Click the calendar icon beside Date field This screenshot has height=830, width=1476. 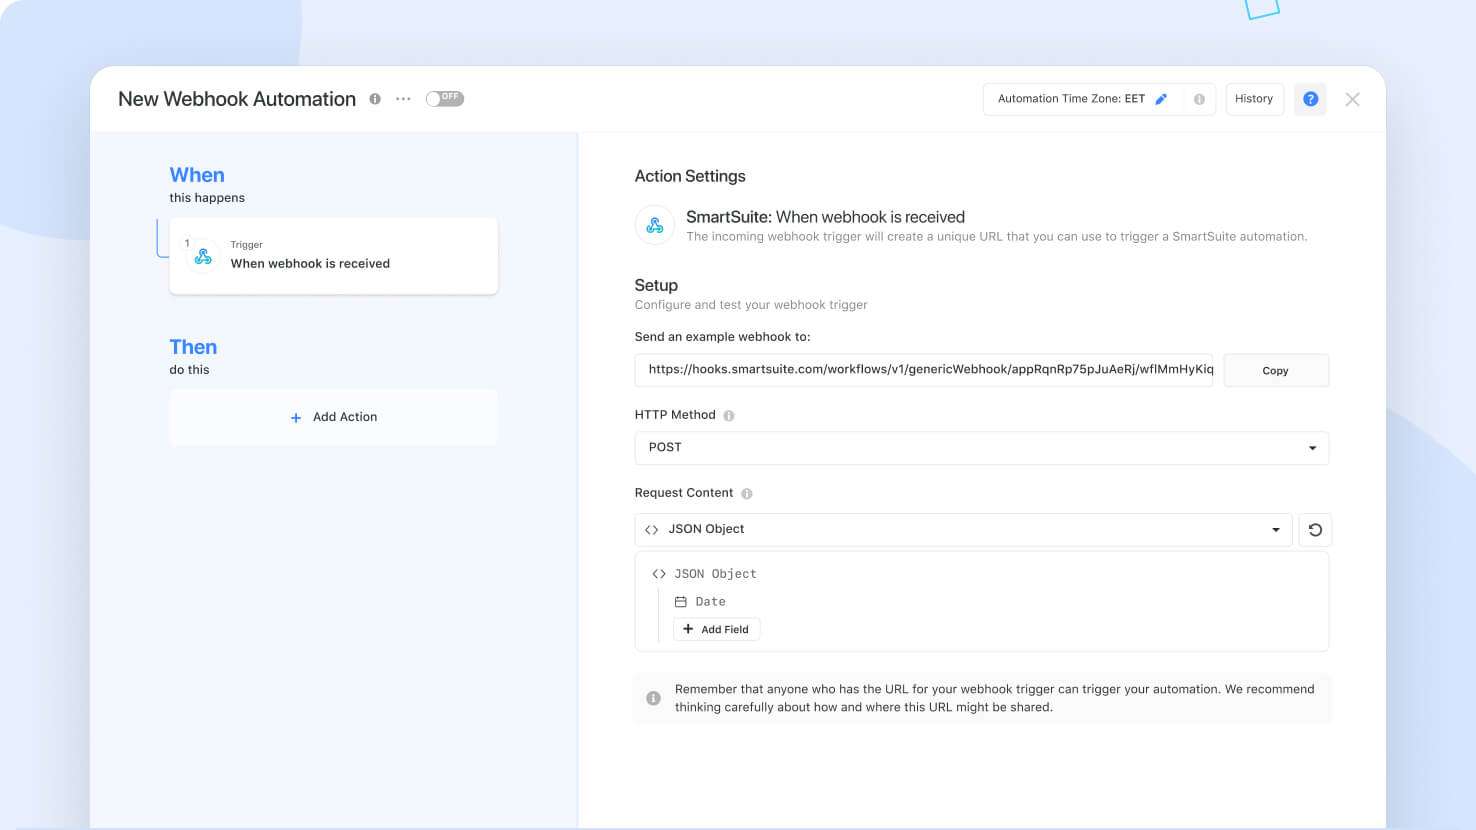click(681, 602)
